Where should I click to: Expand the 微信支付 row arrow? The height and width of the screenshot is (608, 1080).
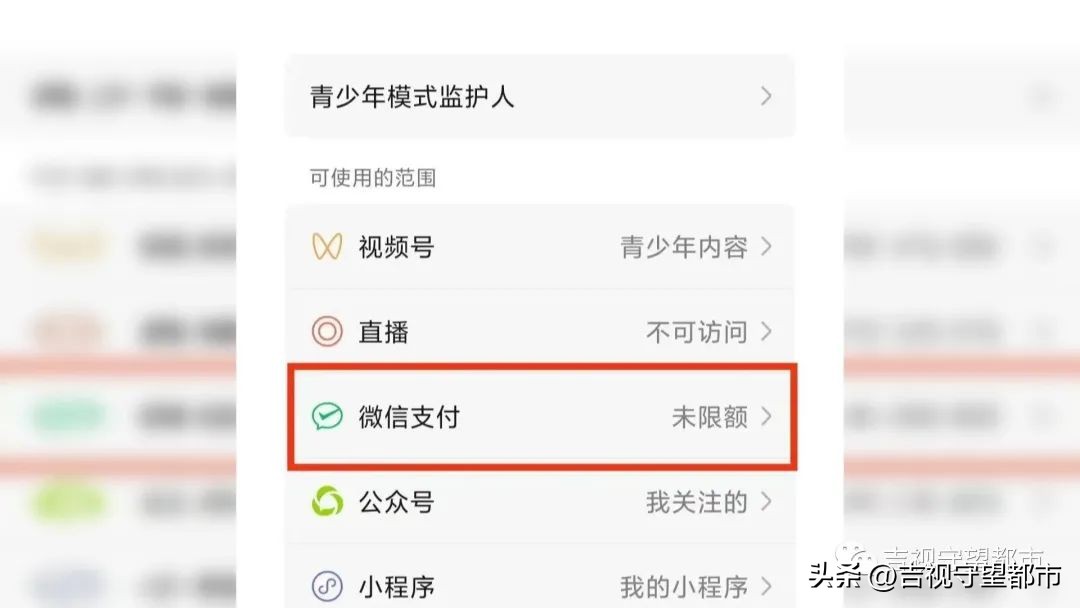(x=766, y=417)
